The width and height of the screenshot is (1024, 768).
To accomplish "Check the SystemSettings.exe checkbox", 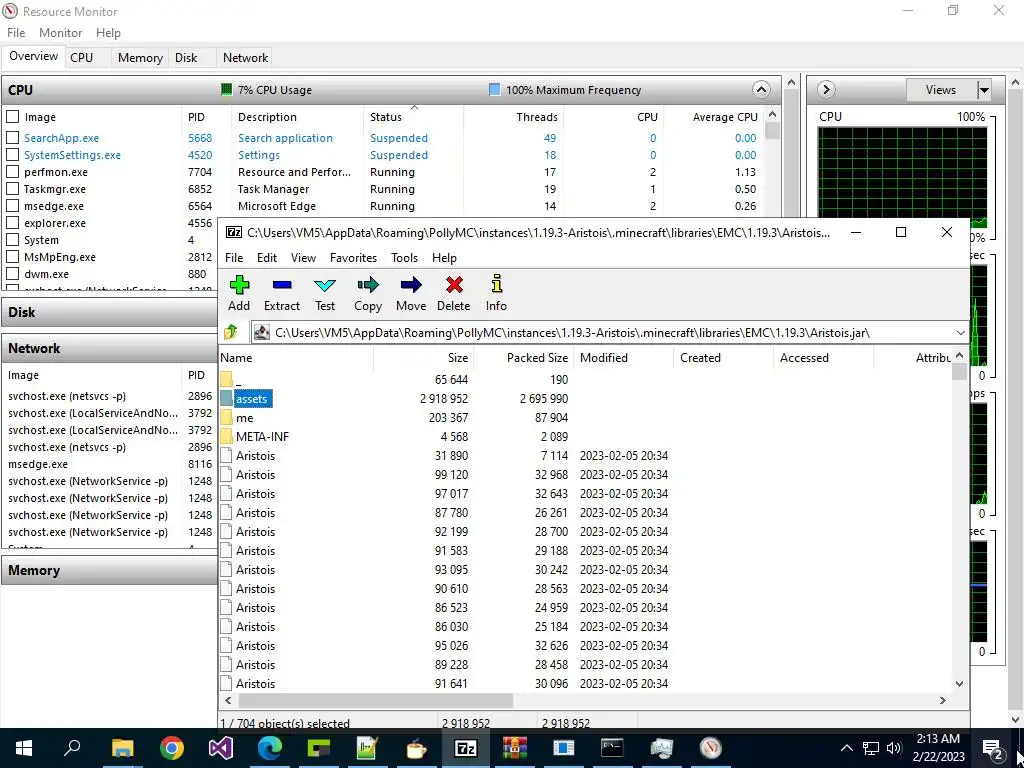I will [12, 155].
